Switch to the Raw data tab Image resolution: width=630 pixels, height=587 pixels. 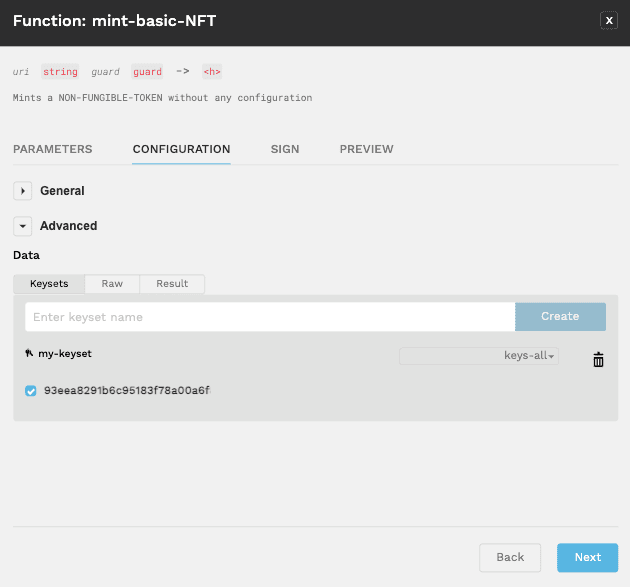click(112, 284)
